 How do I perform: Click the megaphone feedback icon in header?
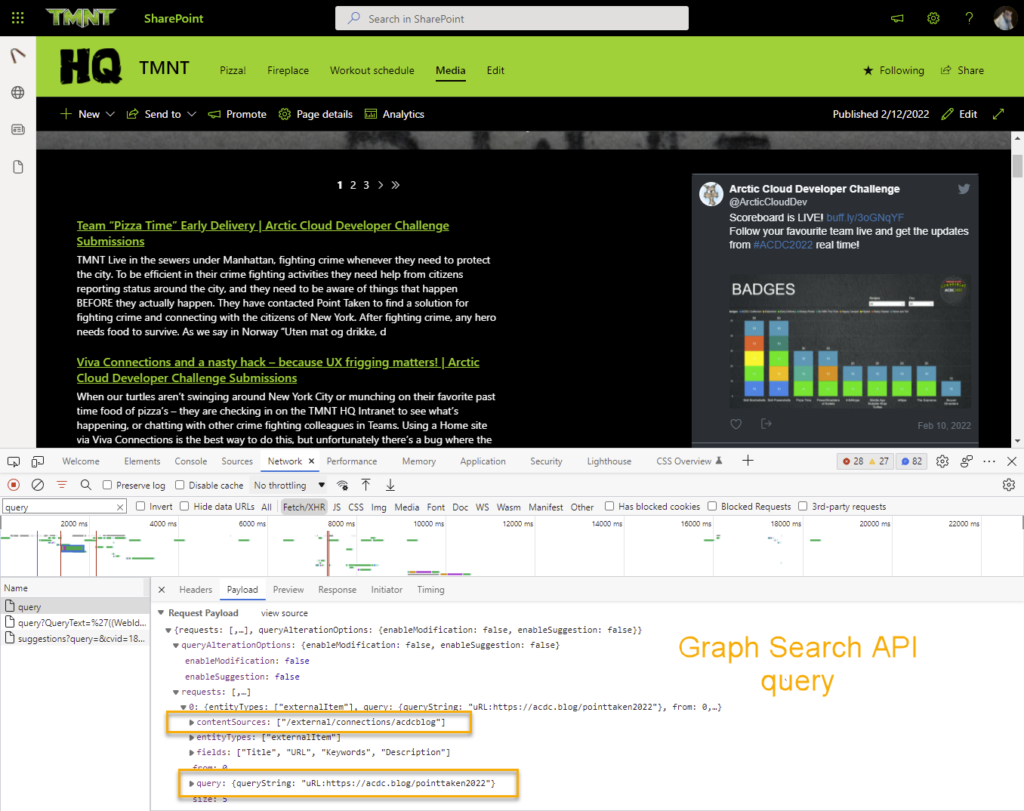[x=897, y=18]
